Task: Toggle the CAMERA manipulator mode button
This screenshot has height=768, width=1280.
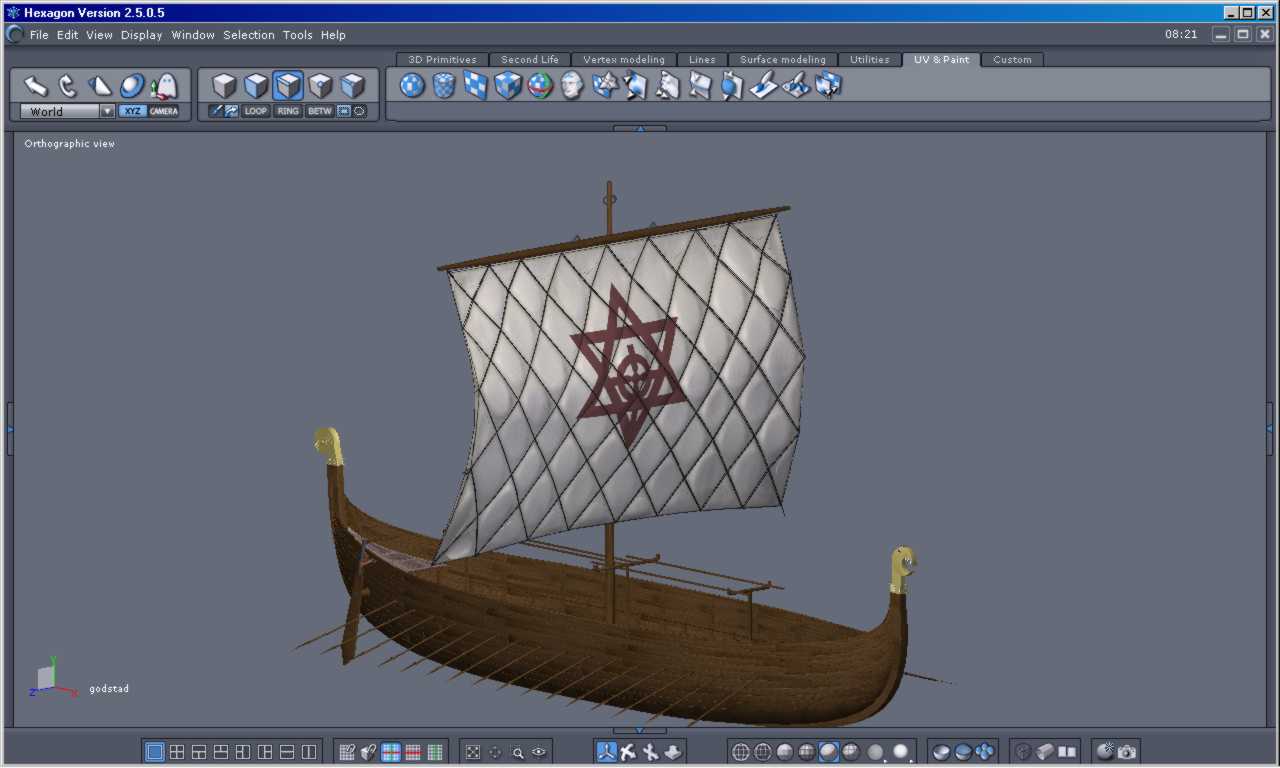Action: point(164,111)
